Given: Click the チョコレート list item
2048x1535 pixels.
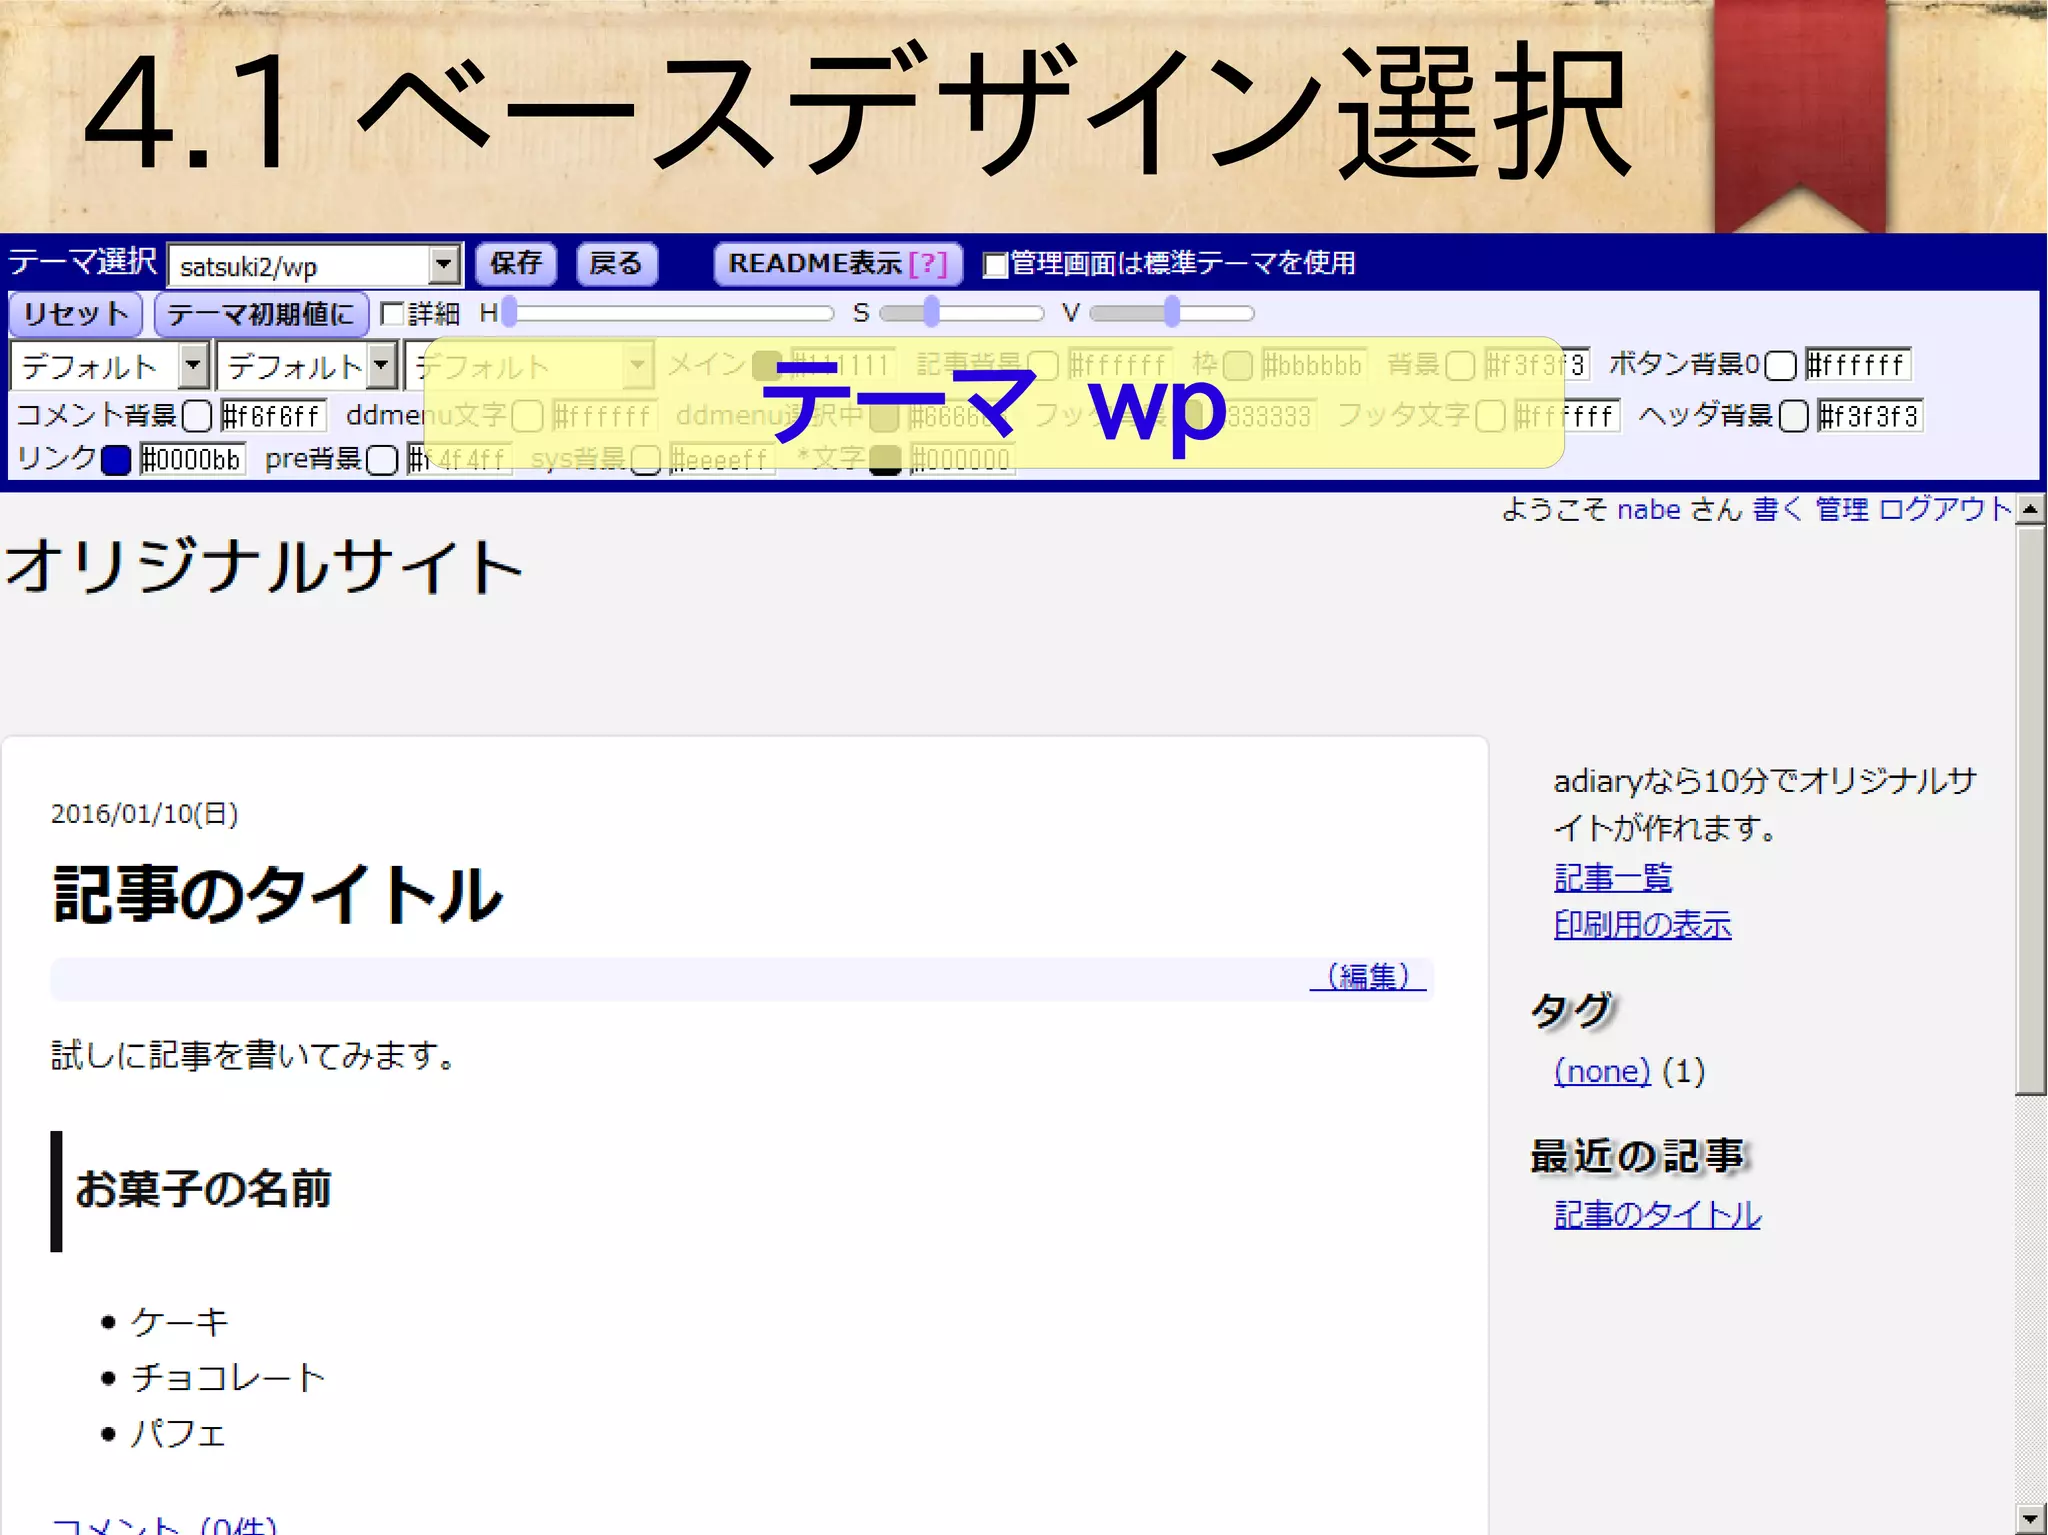Looking at the screenshot, I should tap(229, 1378).
